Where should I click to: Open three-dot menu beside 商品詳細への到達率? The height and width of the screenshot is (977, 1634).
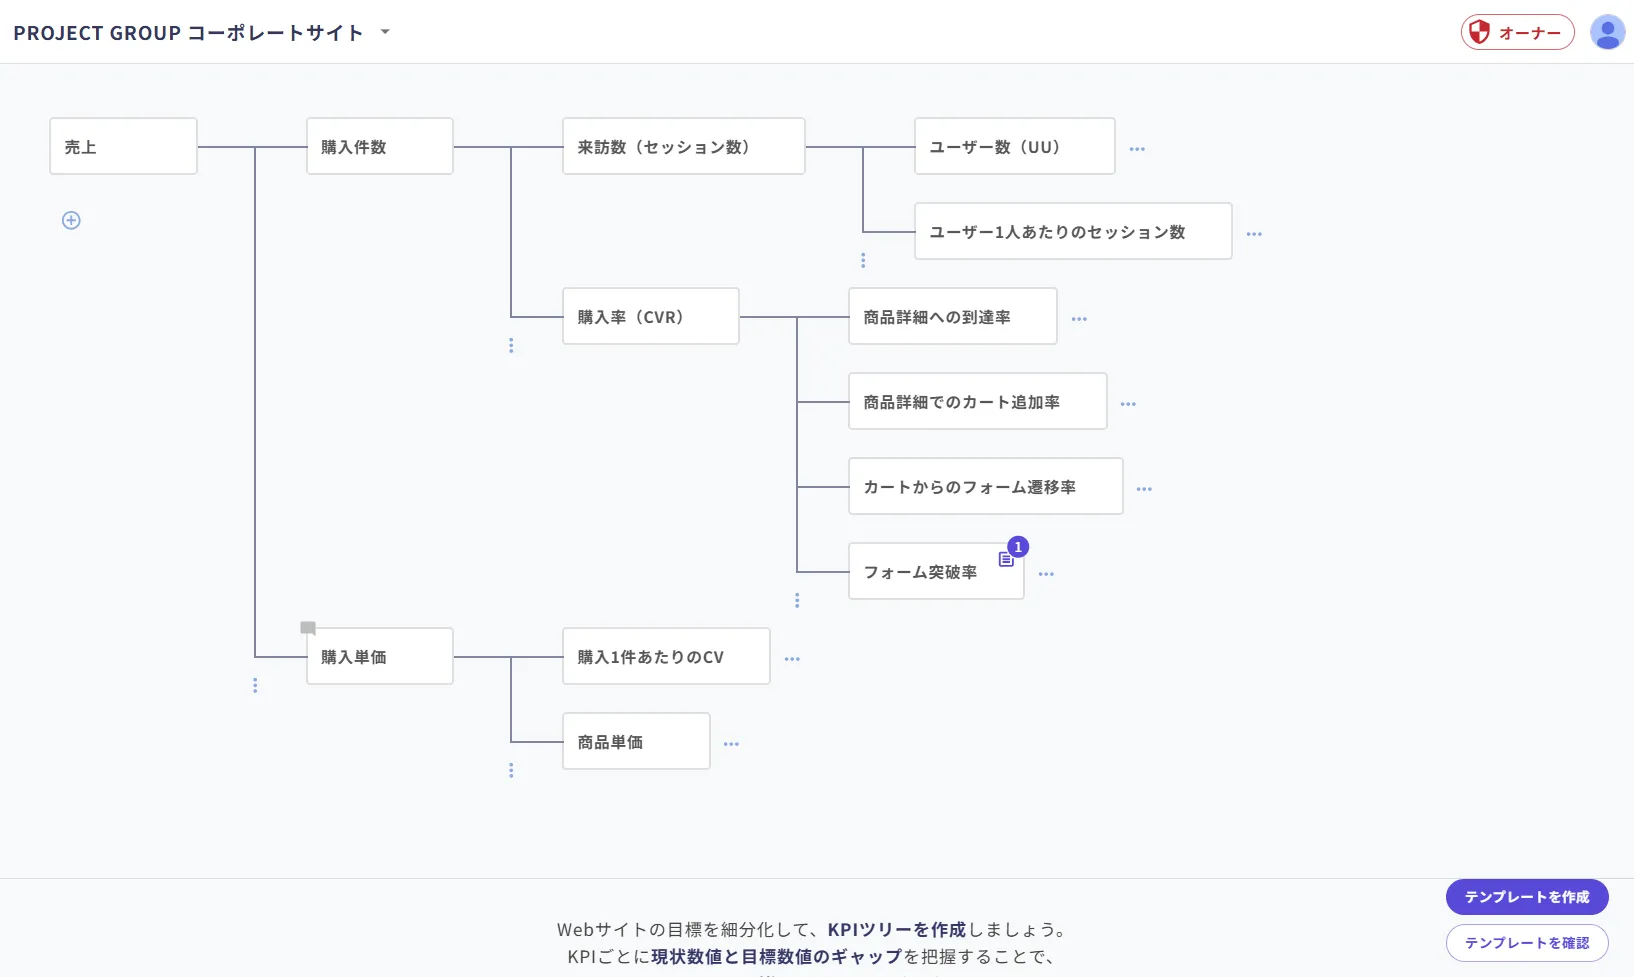click(1079, 319)
